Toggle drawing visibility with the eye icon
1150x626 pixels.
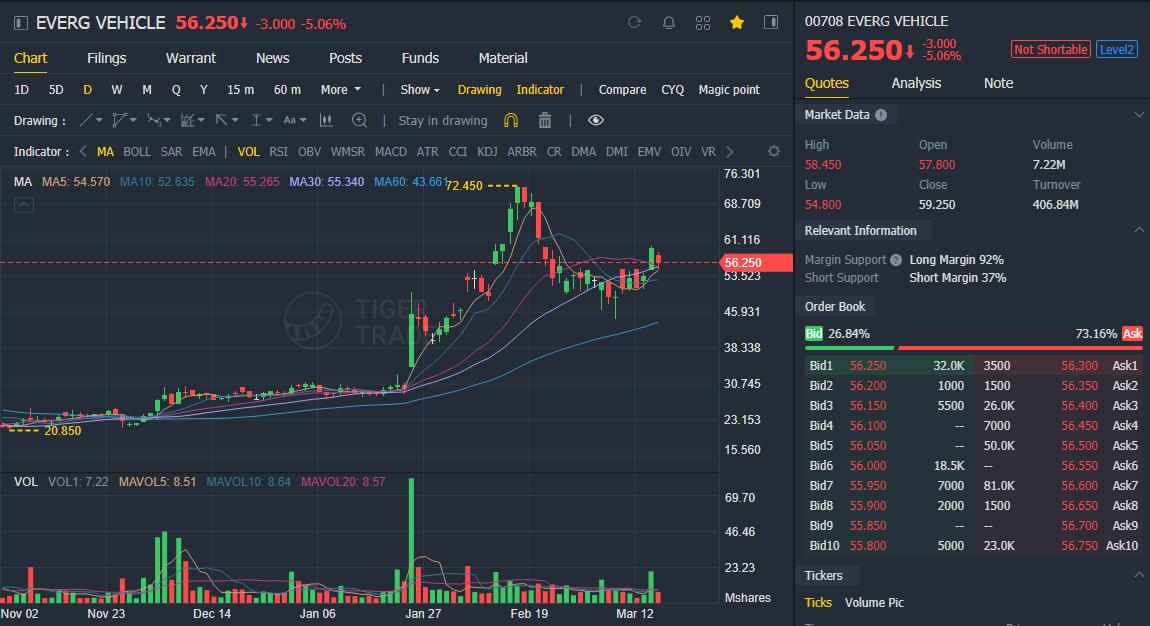coord(595,120)
